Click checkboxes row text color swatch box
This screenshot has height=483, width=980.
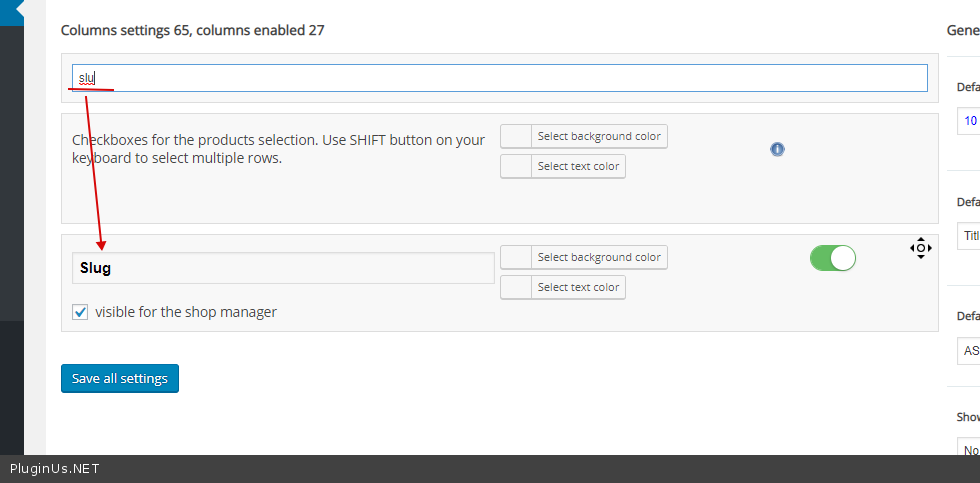pos(516,166)
